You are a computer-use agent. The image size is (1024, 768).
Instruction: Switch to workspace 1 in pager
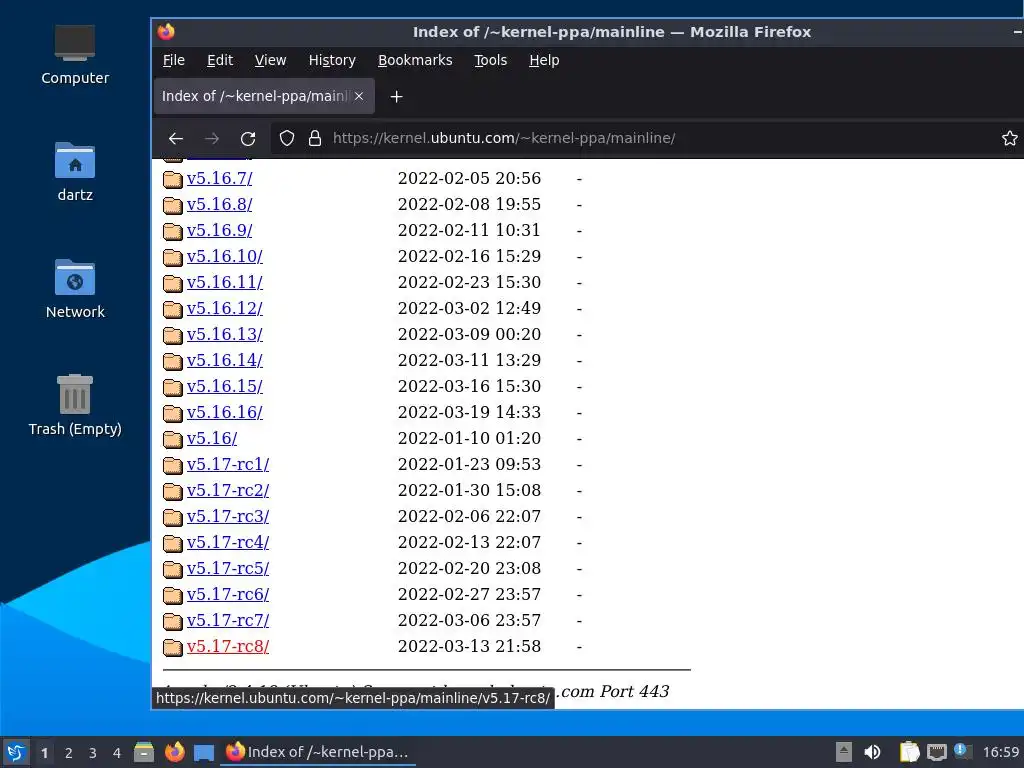pos(44,753)
